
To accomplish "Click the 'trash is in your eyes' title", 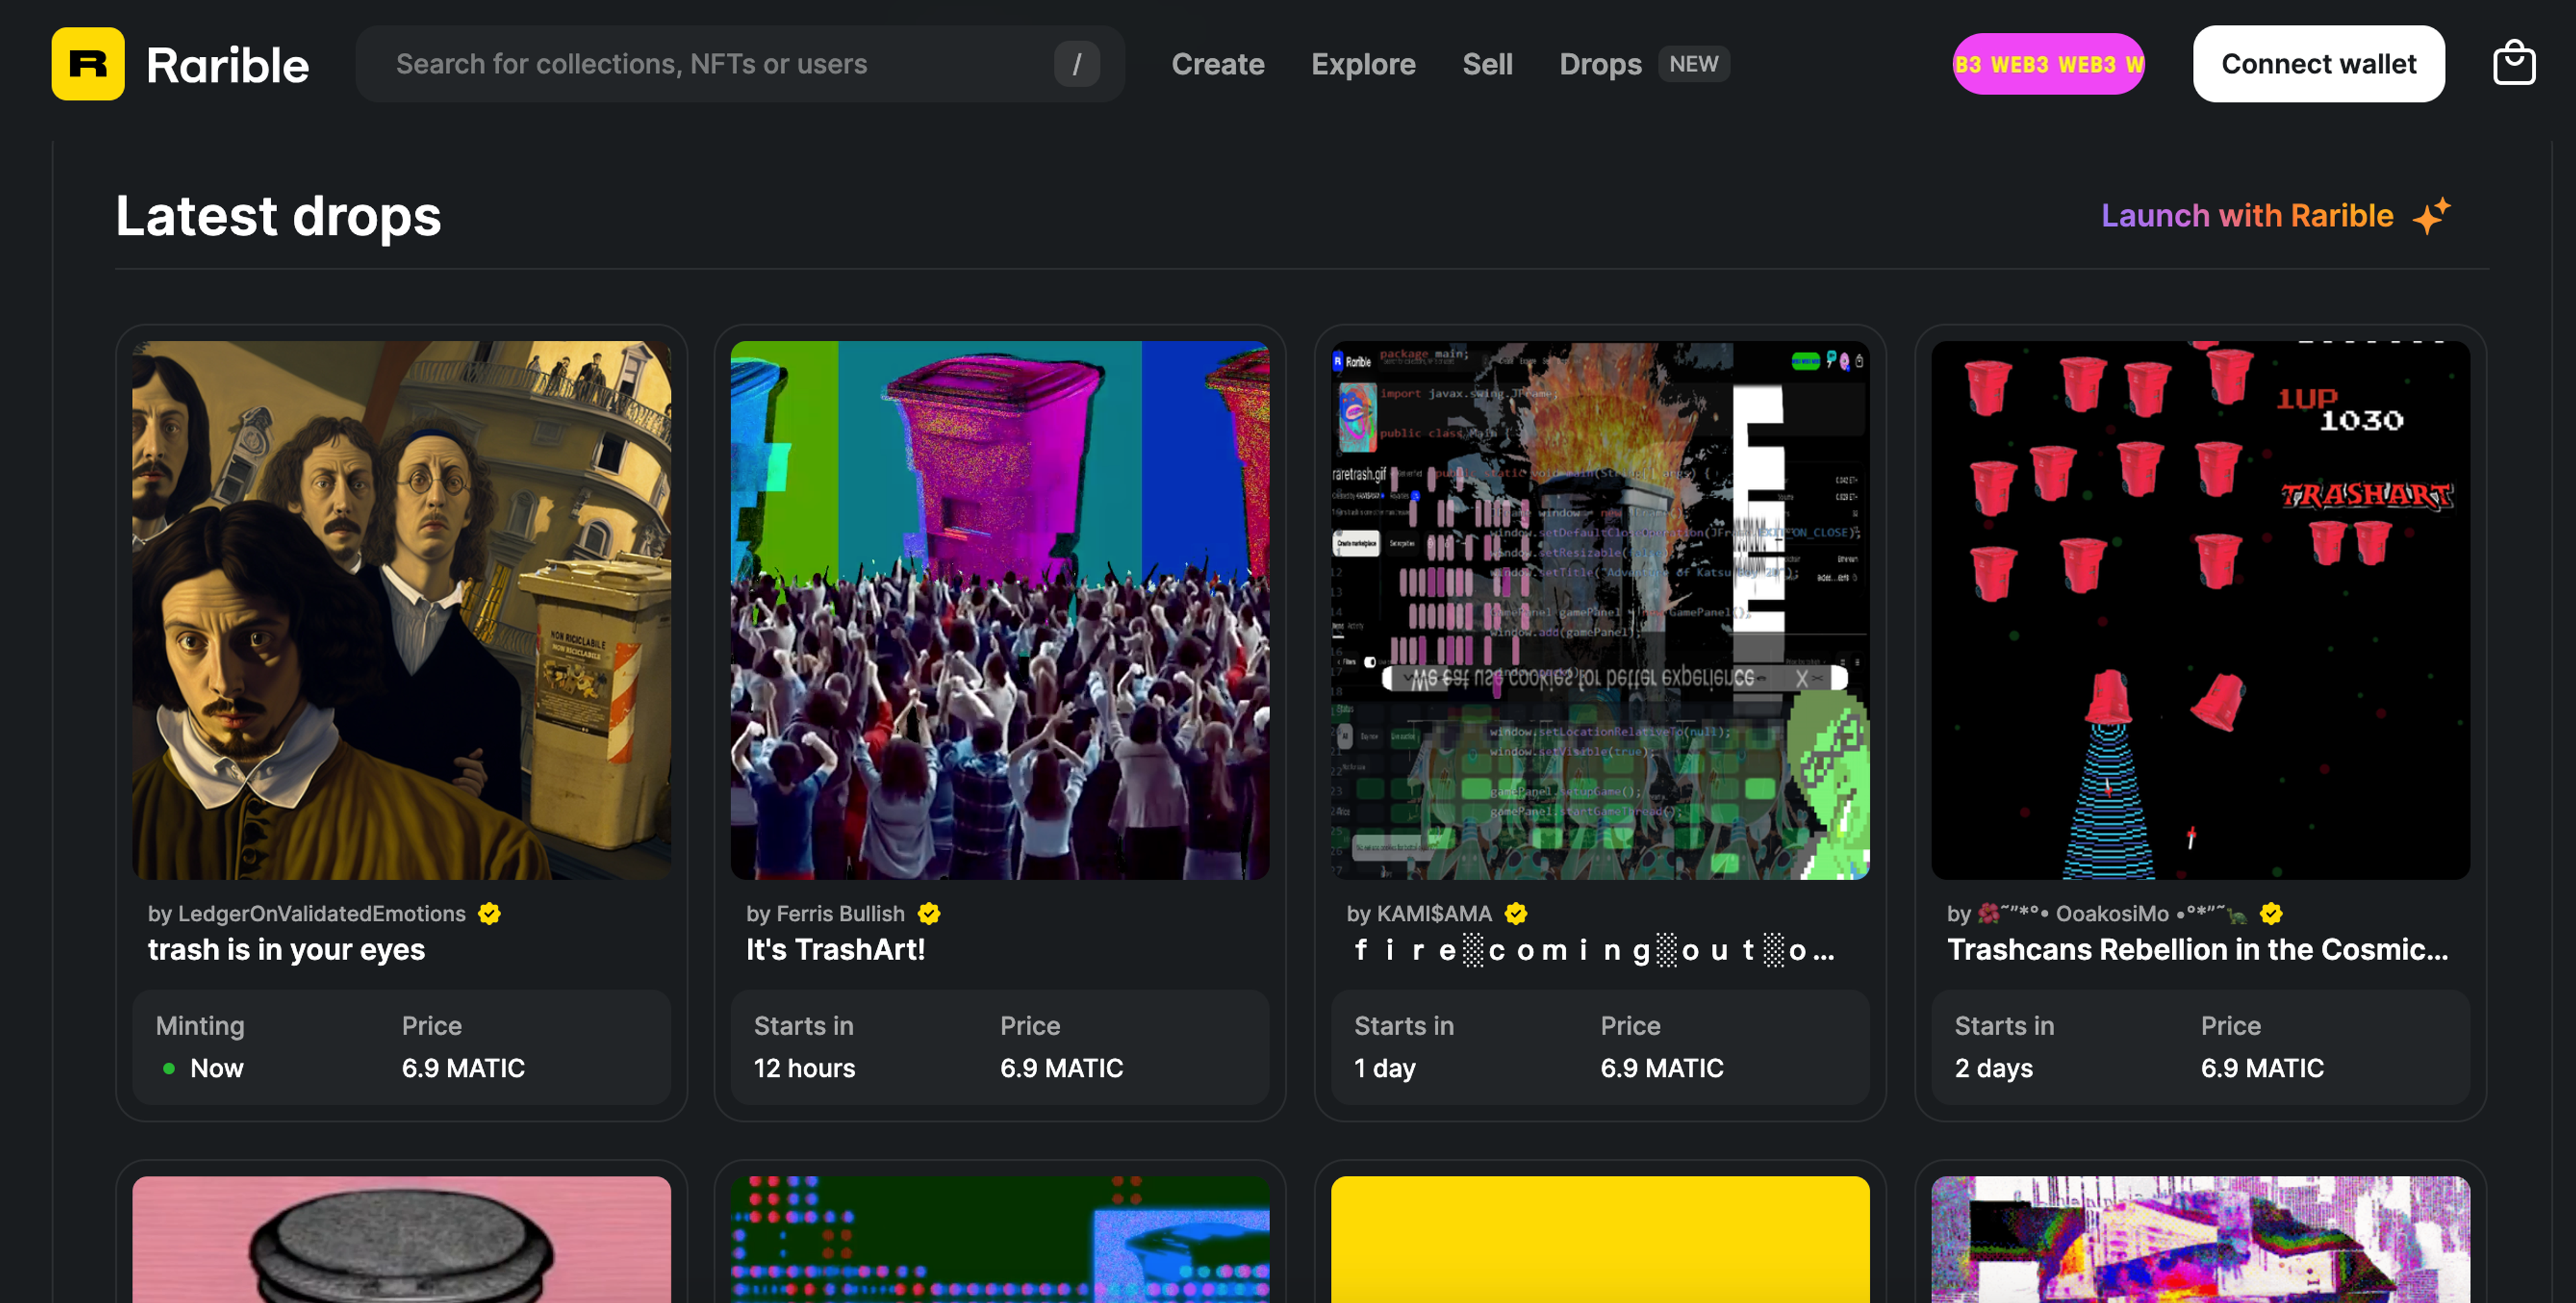I will 286,950.
